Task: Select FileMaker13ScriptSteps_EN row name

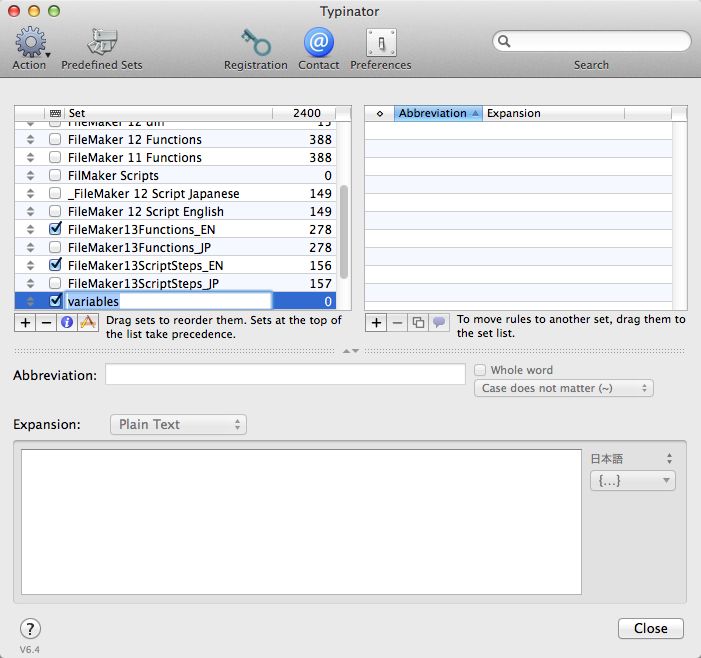Action: tap(145, 266)
